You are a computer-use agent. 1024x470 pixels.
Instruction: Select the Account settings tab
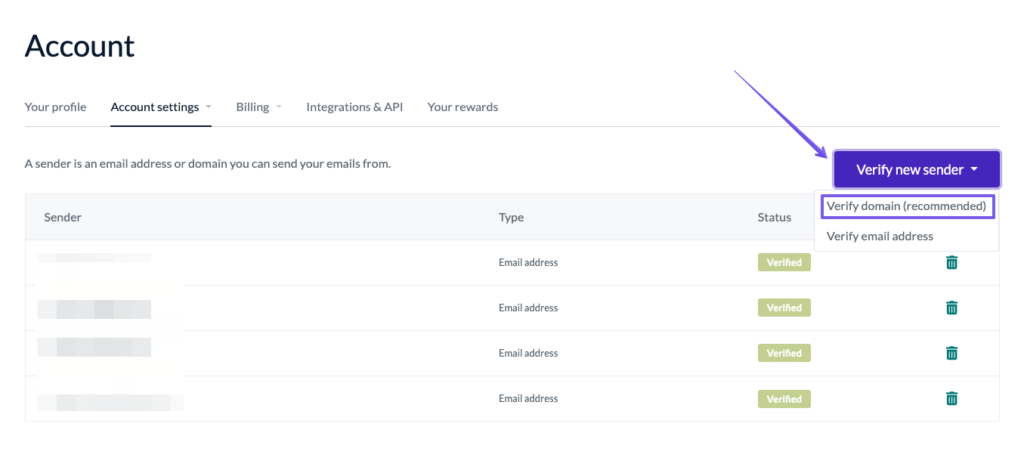click(154, 107)
